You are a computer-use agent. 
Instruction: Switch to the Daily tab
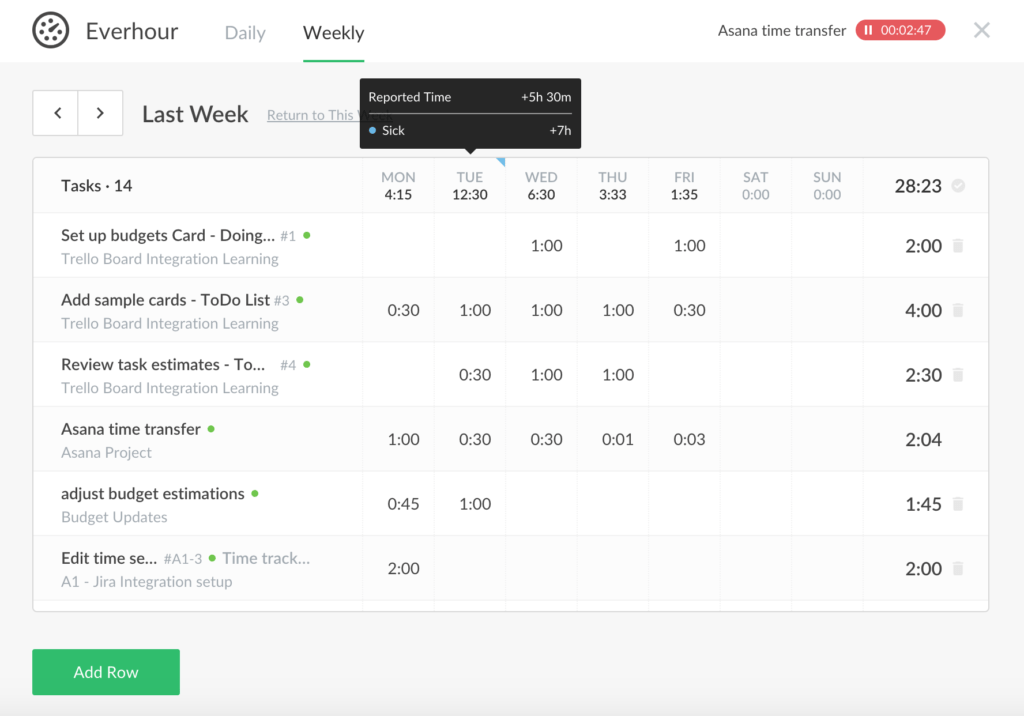click(245, 33)
